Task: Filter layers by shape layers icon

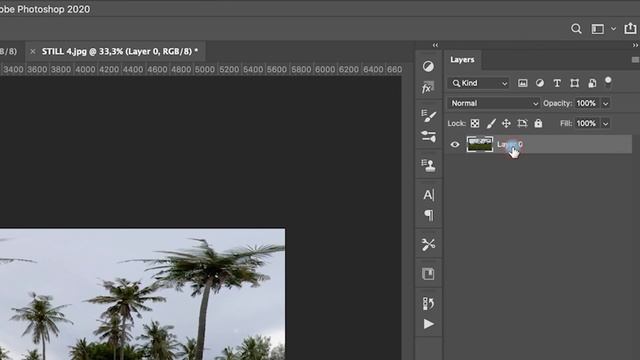Action: [574, 83]
